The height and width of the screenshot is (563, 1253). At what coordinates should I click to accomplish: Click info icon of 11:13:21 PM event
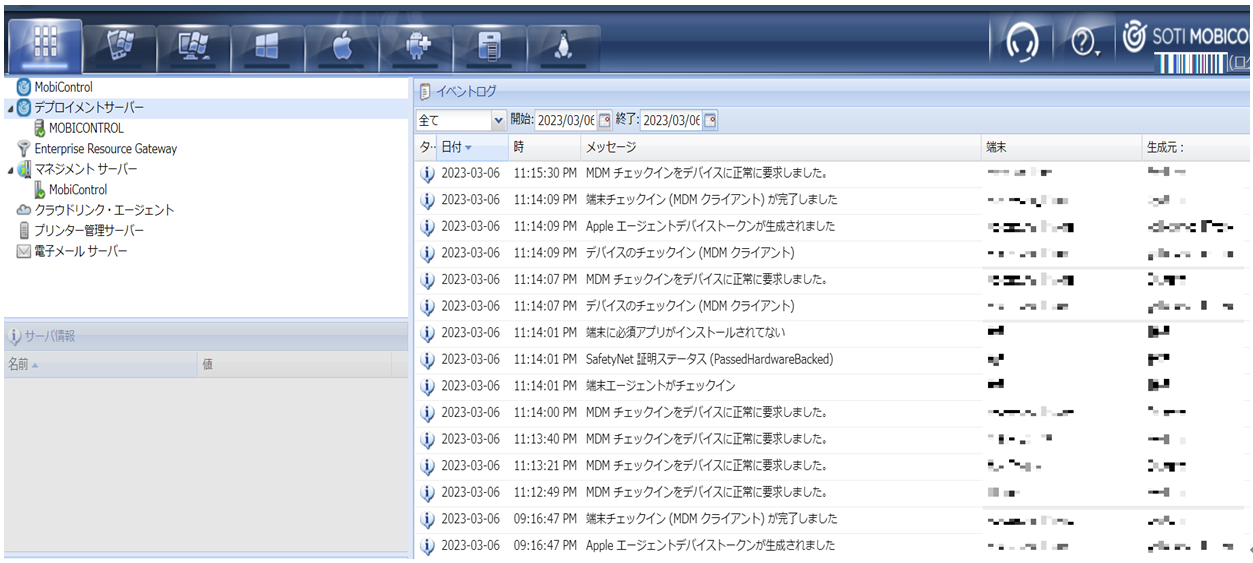(428, 466)
